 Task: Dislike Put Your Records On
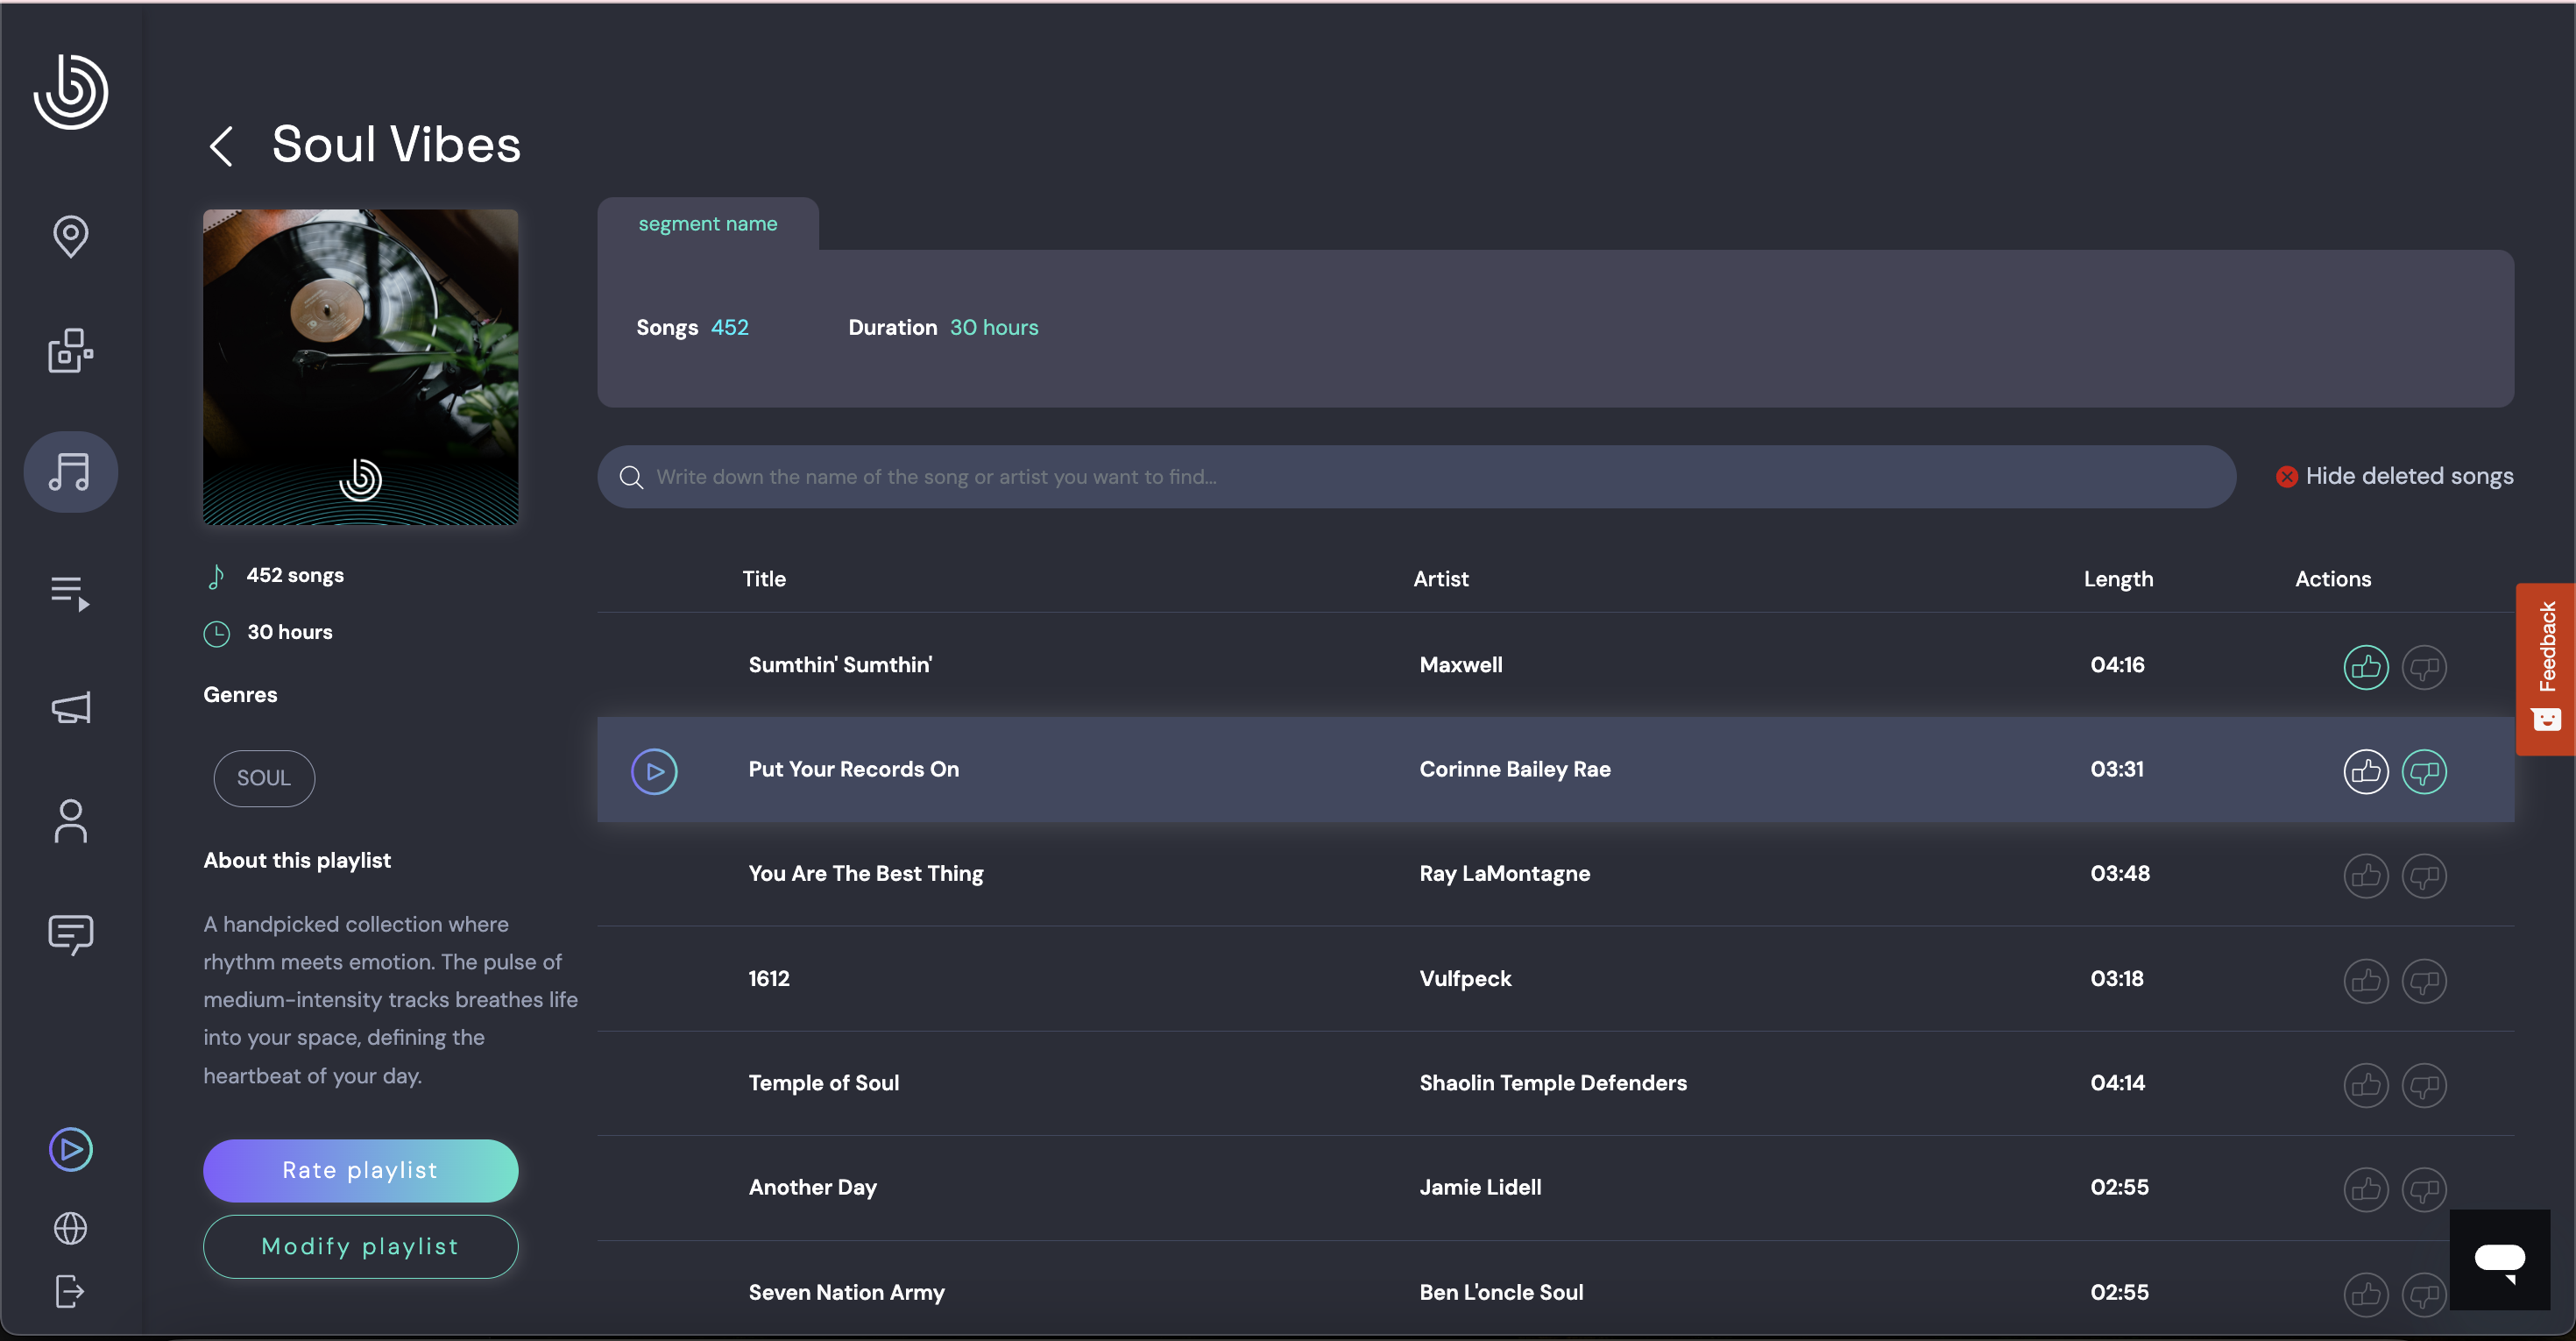(2424, 772)
